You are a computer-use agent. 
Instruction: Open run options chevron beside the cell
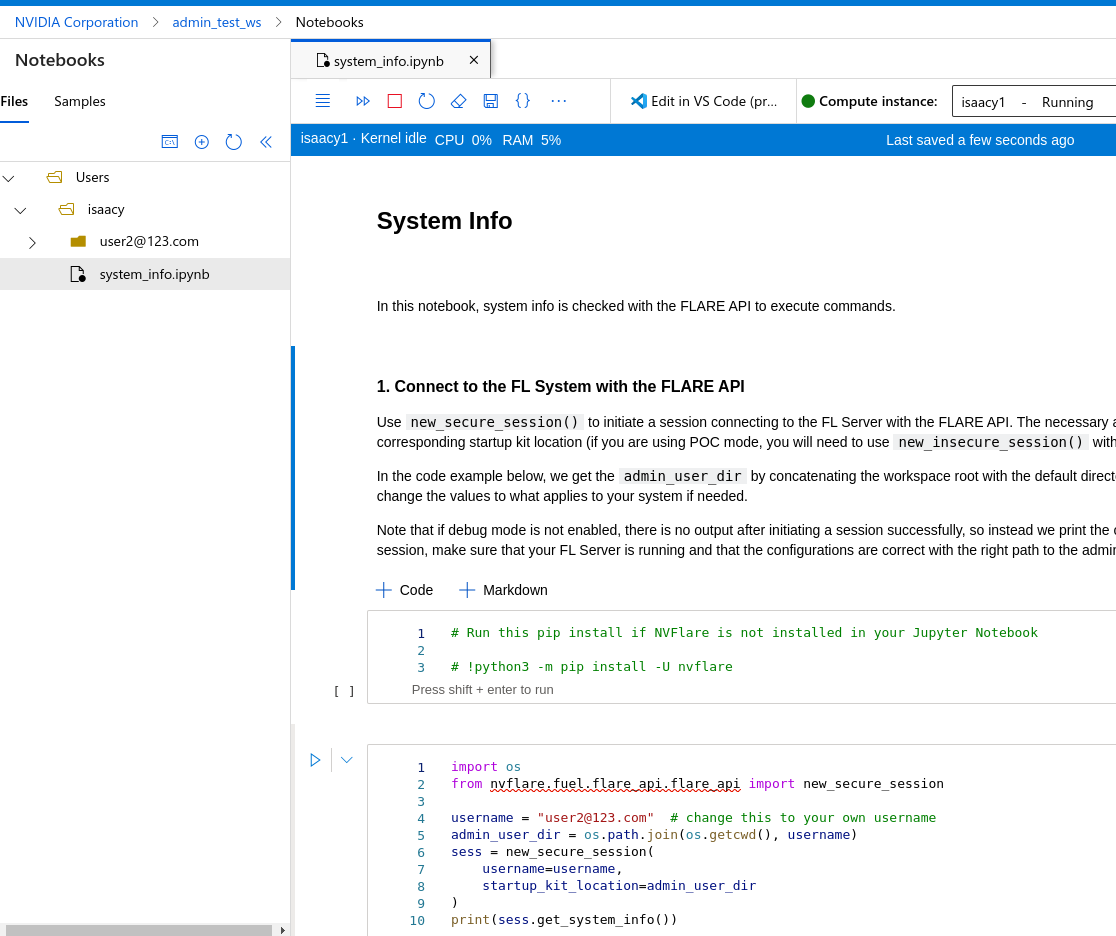pos(347,759)
